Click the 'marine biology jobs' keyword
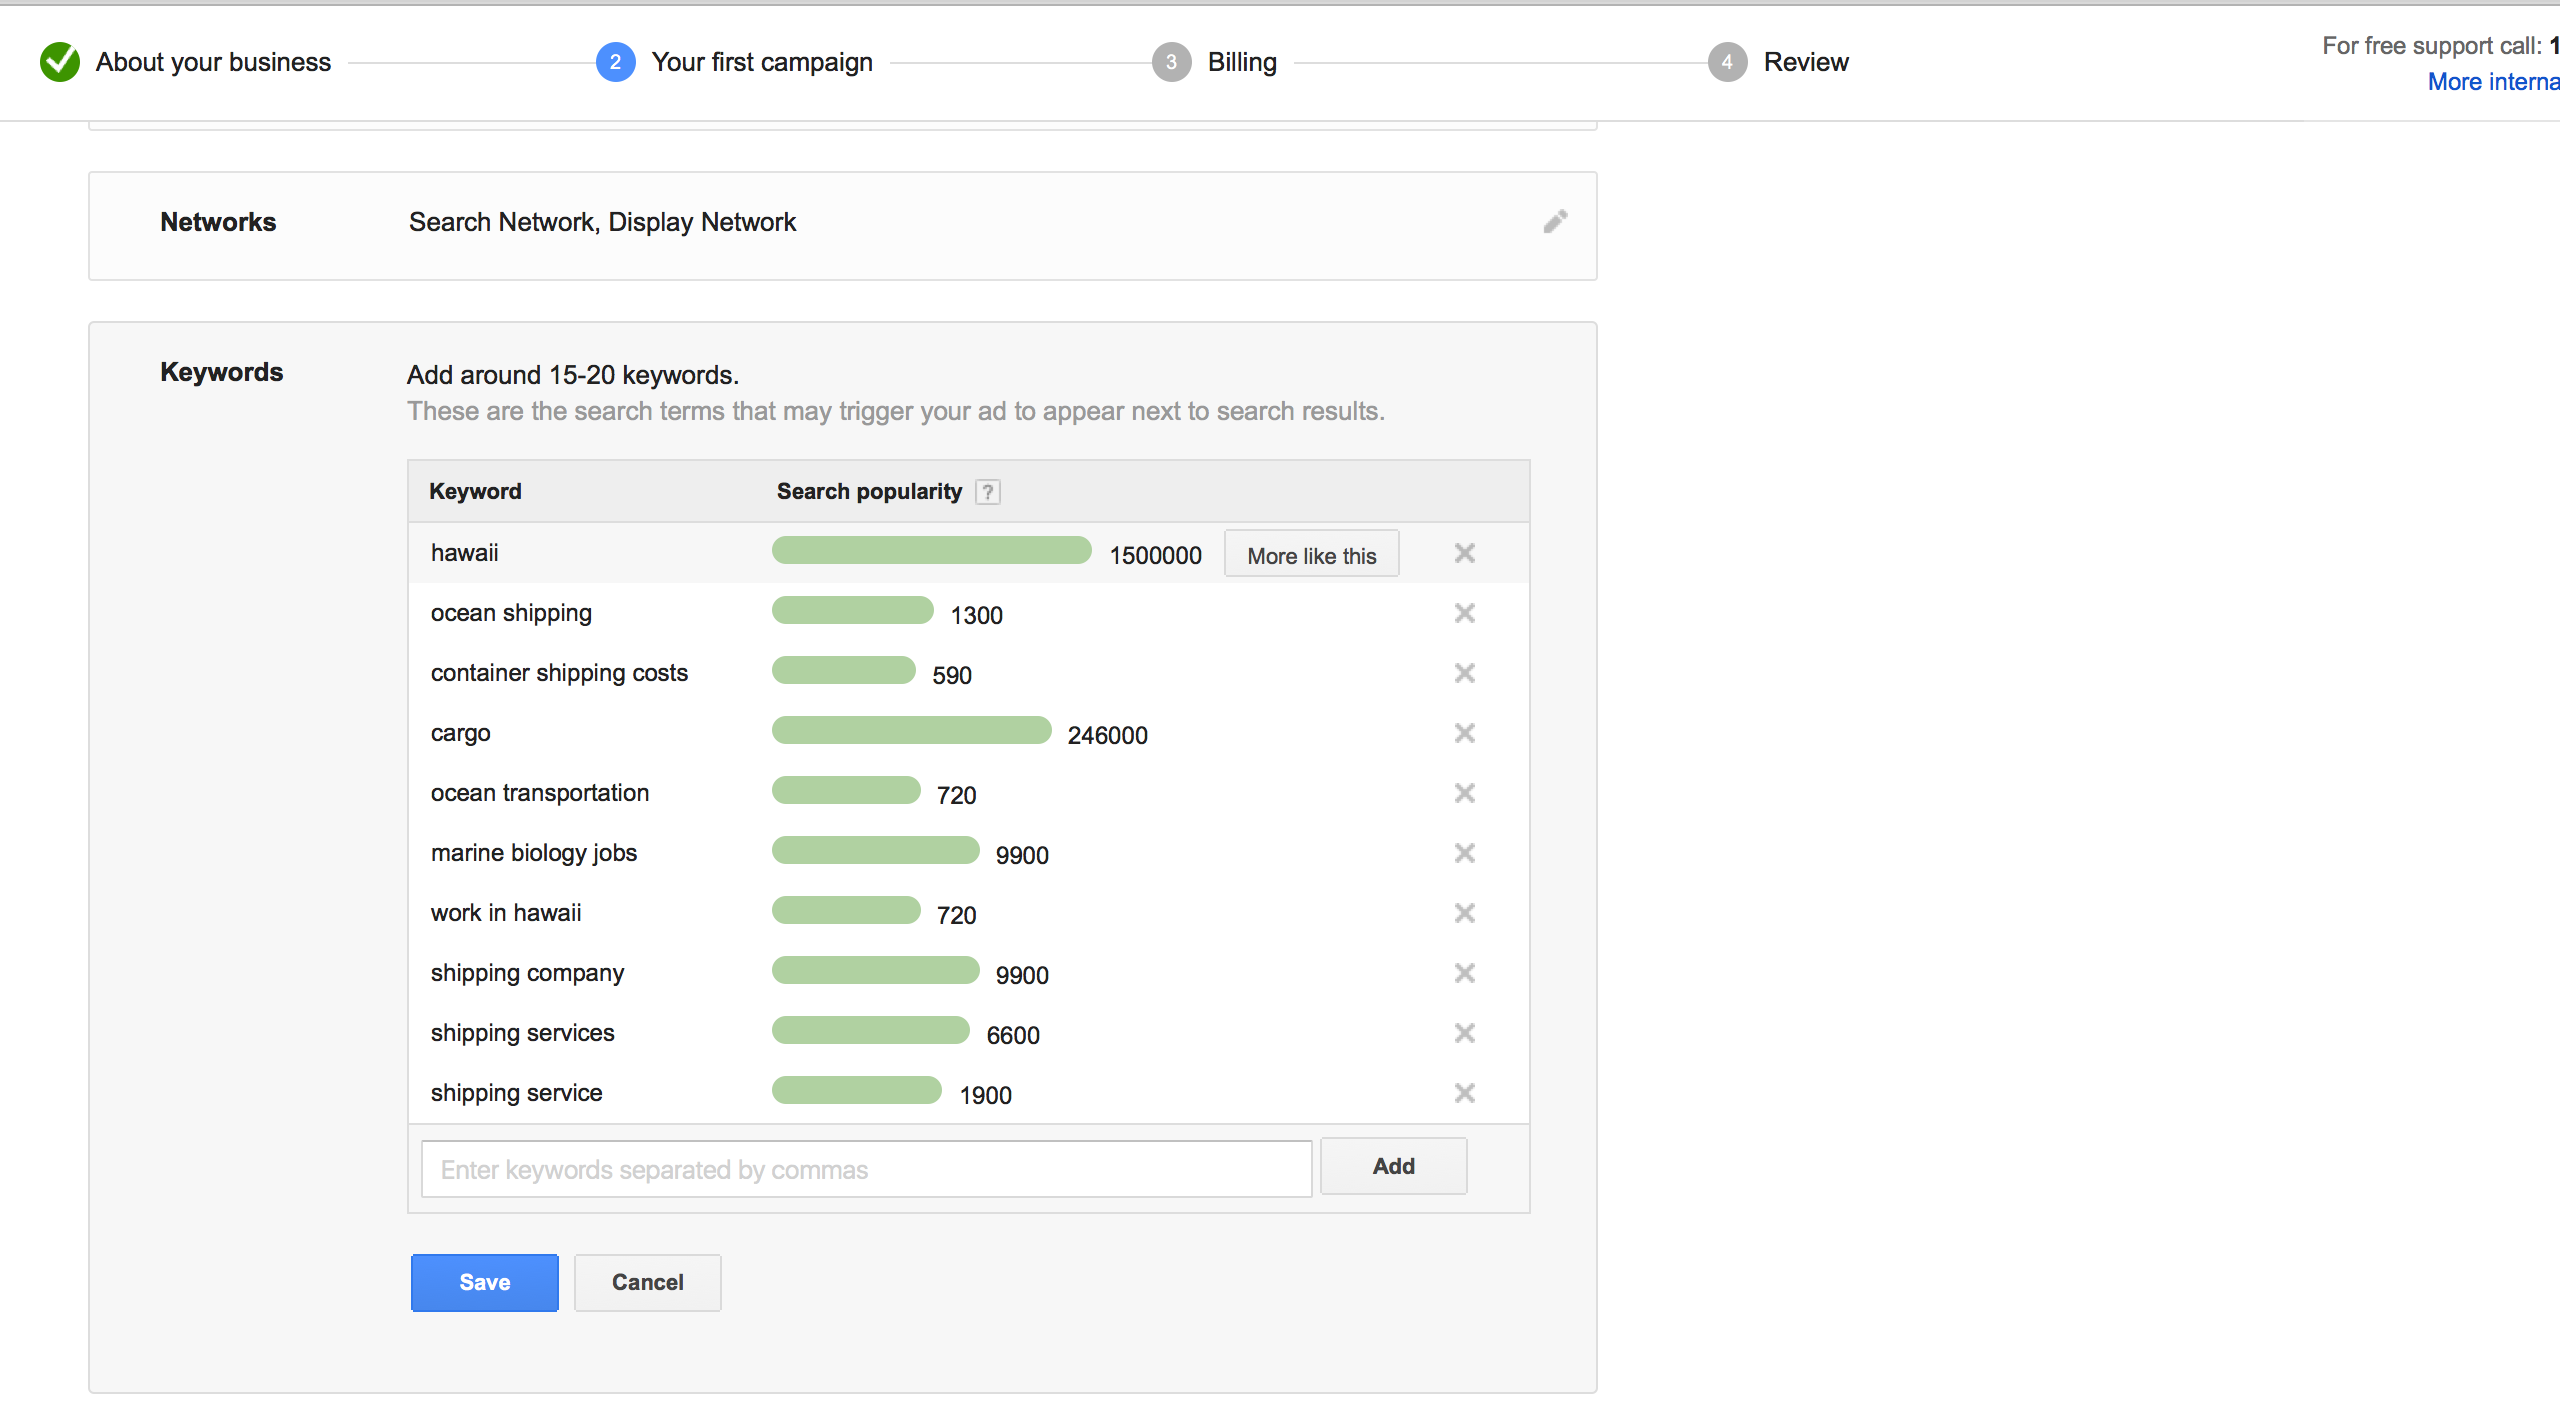2560x1402 pixels. point(534,853)
